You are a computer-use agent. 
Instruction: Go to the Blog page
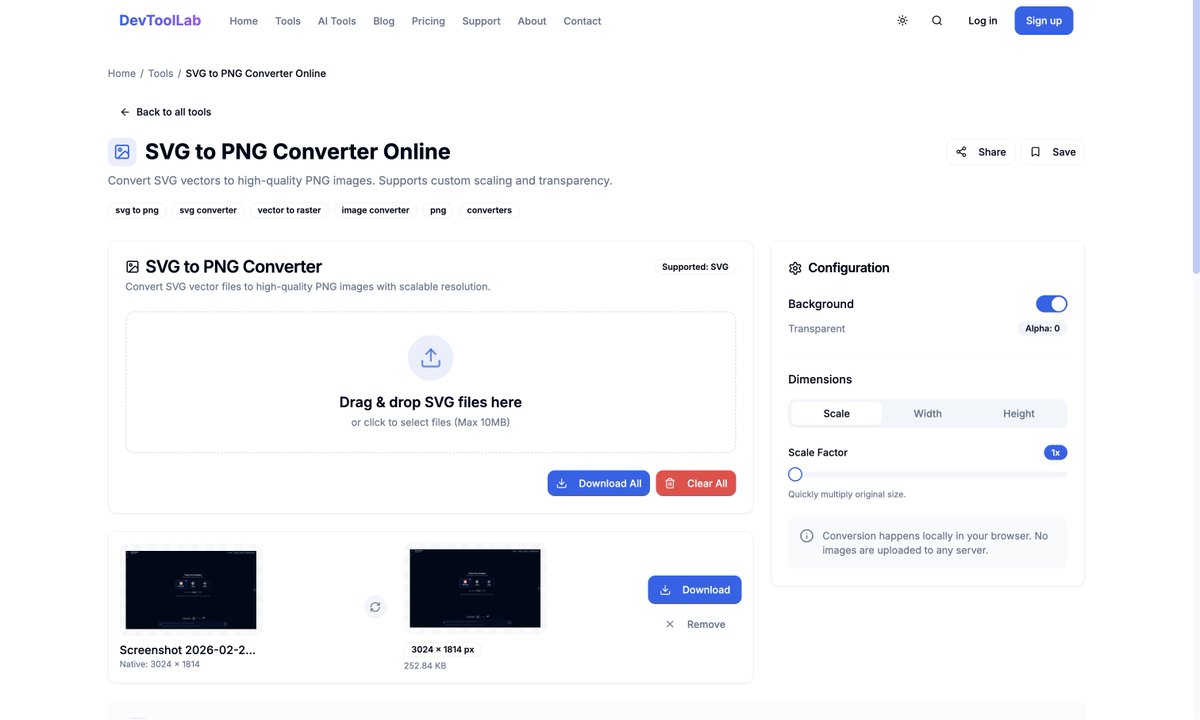click(384, 21)
